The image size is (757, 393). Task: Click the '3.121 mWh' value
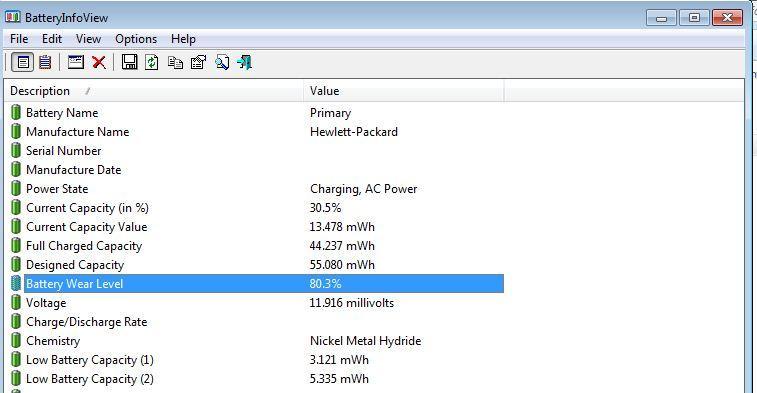[x=339, y=360]
